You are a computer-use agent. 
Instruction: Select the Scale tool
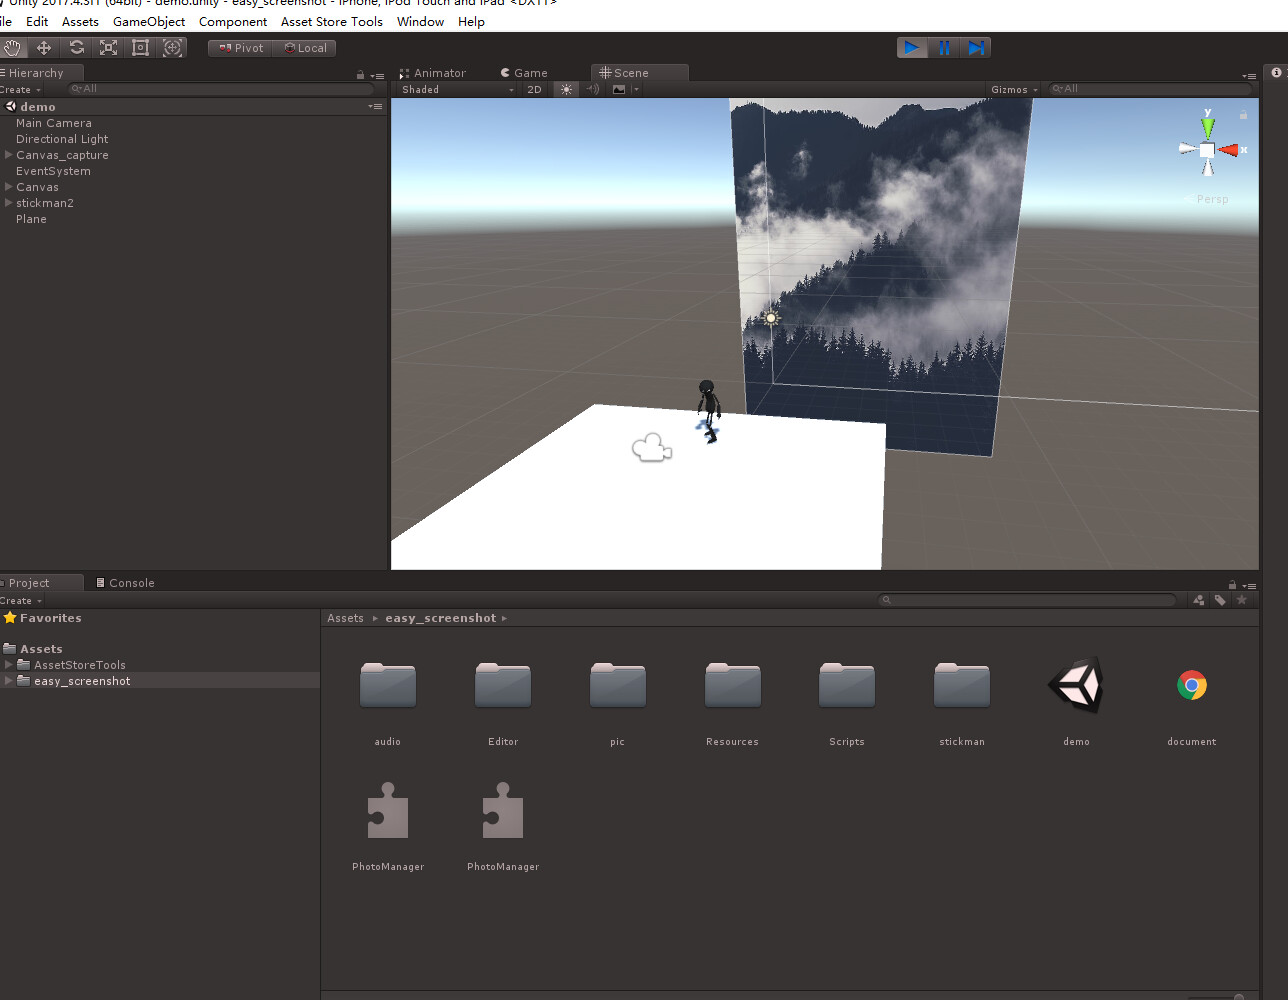108,47
